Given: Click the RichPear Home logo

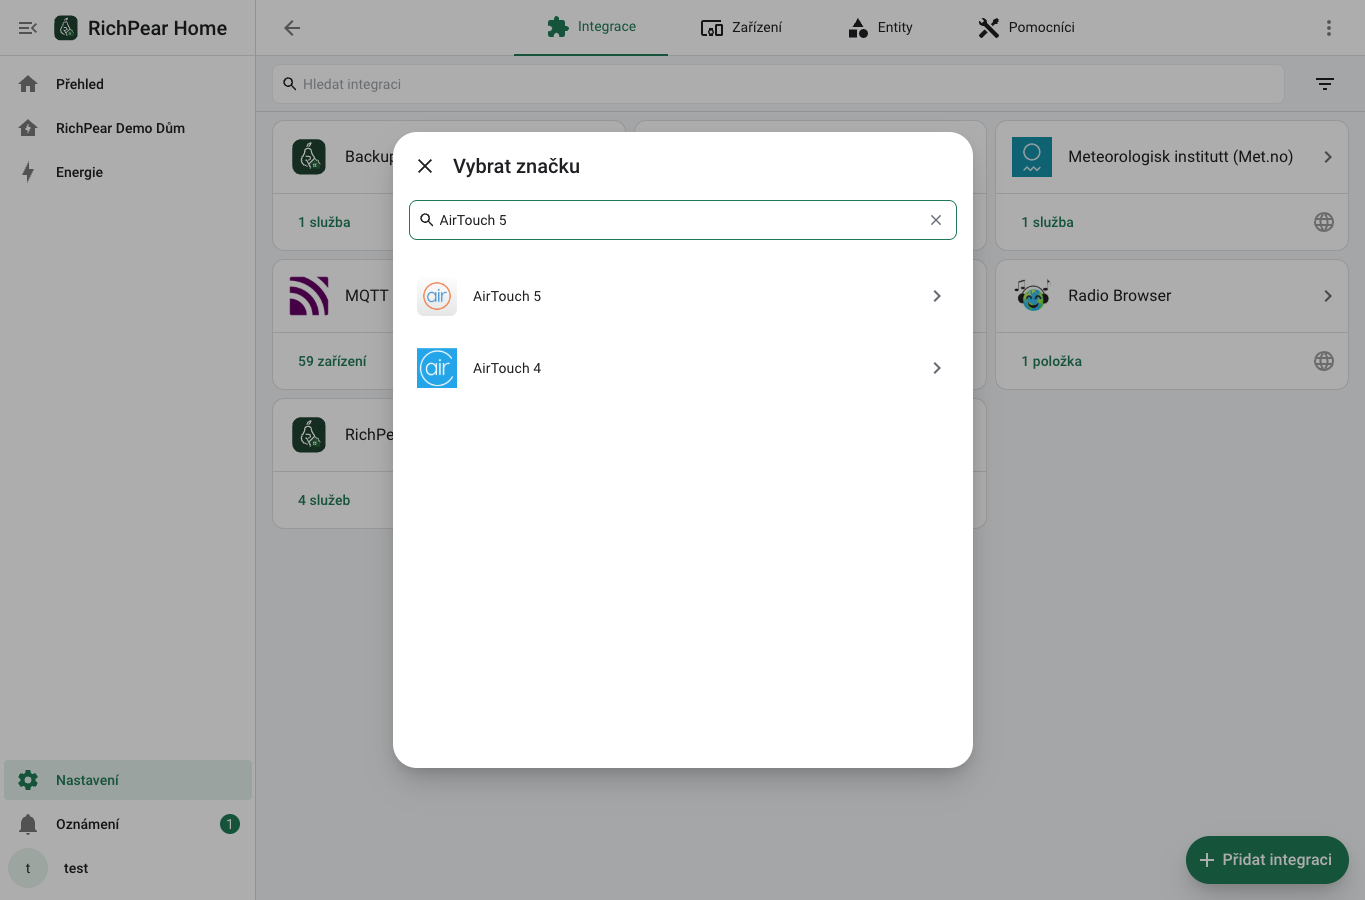Looking at the screenshot, I should click(x=66, y=28).
